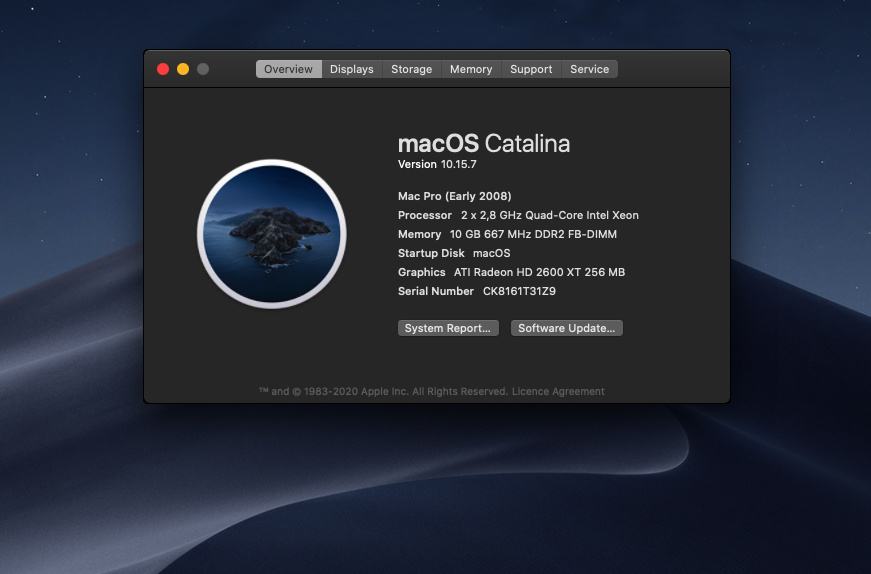Click the macOS Catalina island logo

tap(272, 234)
